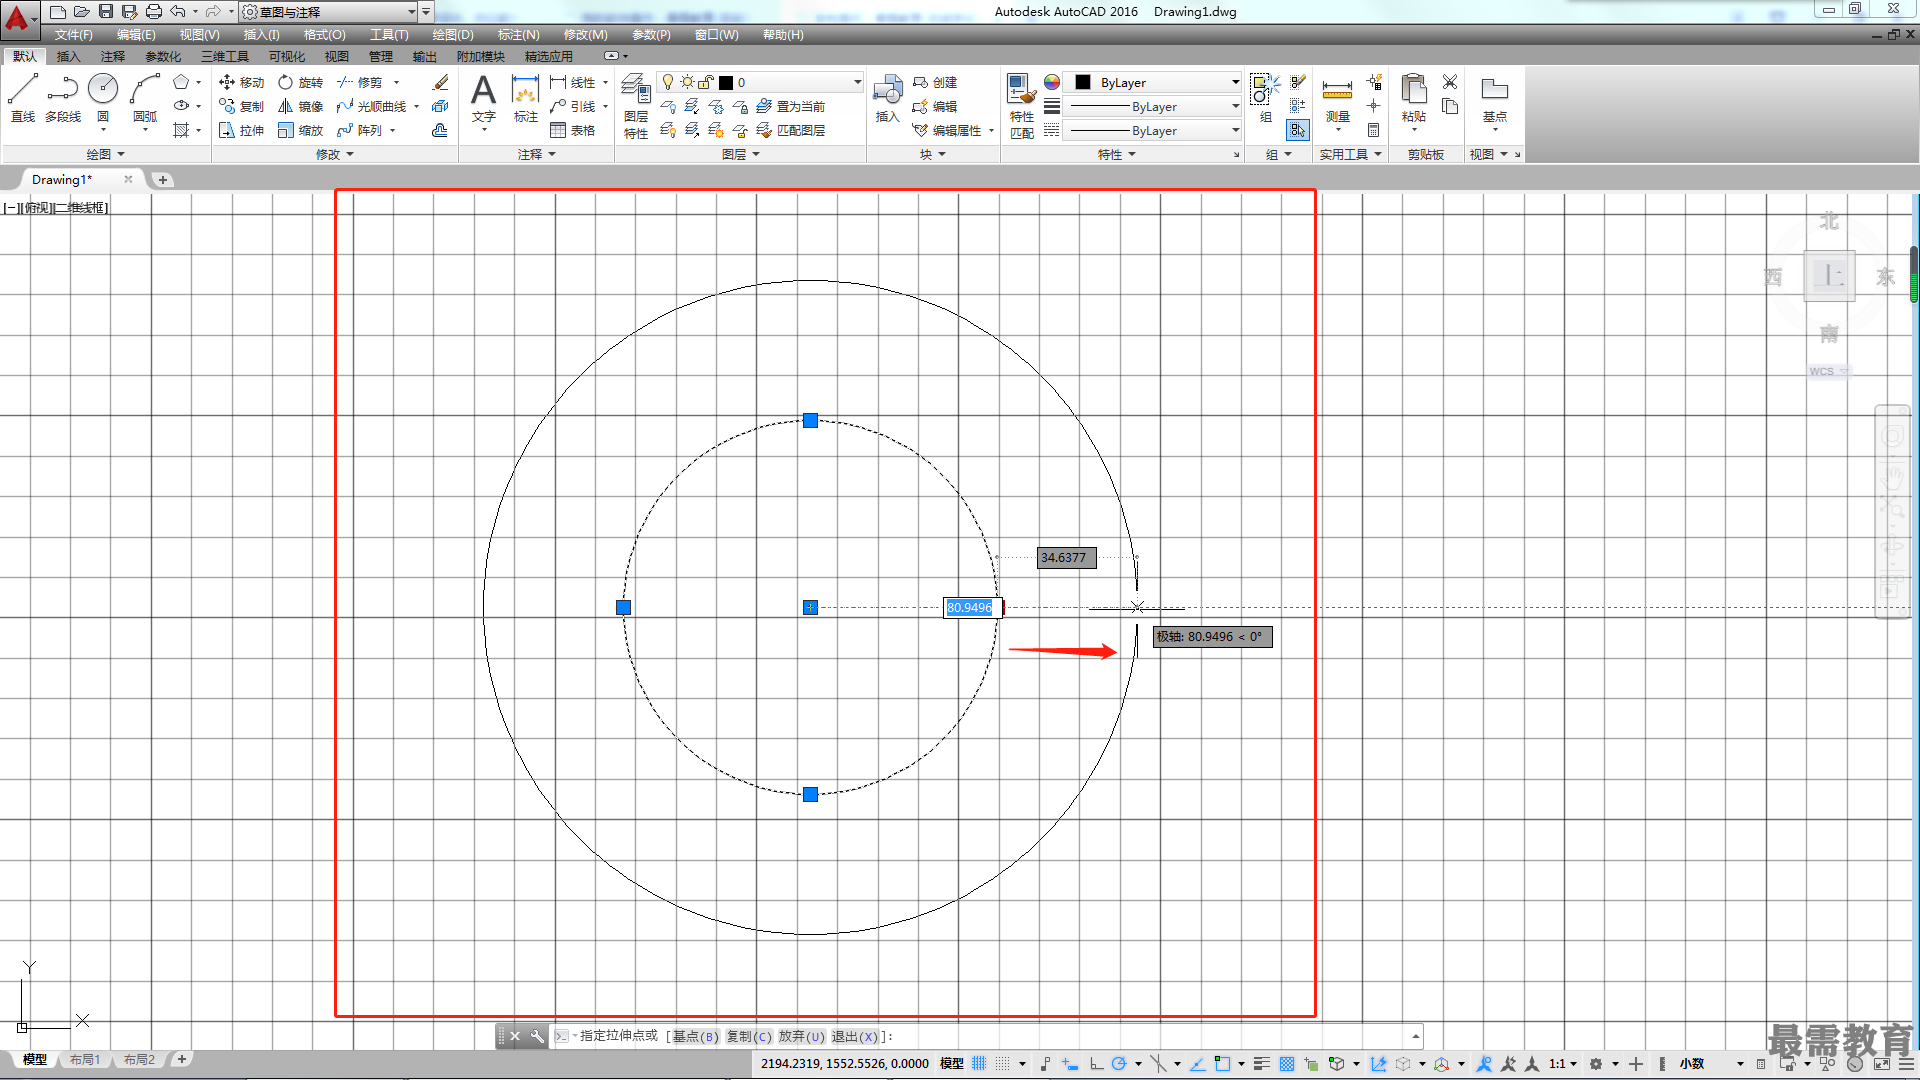Click the dynamic input field 80.9496
1920x1080 pixels.
[972, 607]
